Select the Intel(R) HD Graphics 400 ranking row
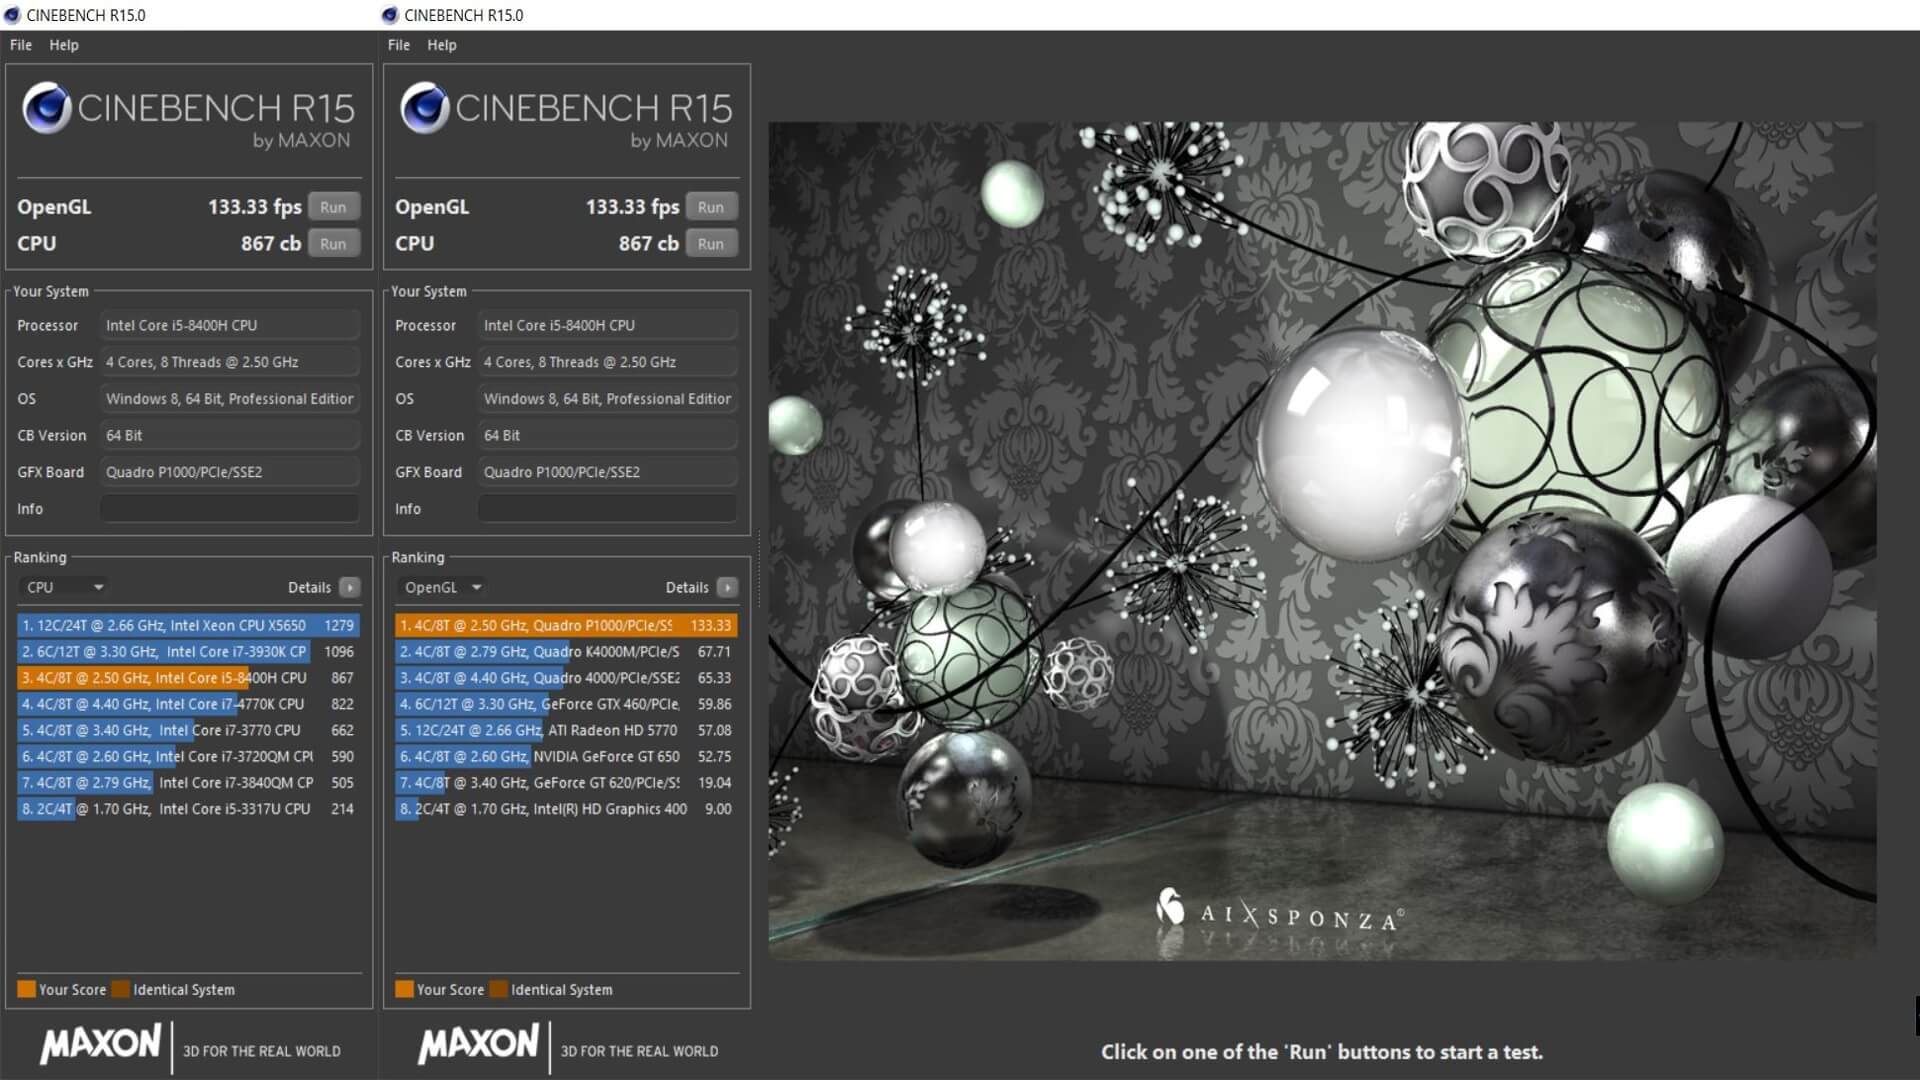The width and height of the screenshot is (1920, 1080). 566,809
